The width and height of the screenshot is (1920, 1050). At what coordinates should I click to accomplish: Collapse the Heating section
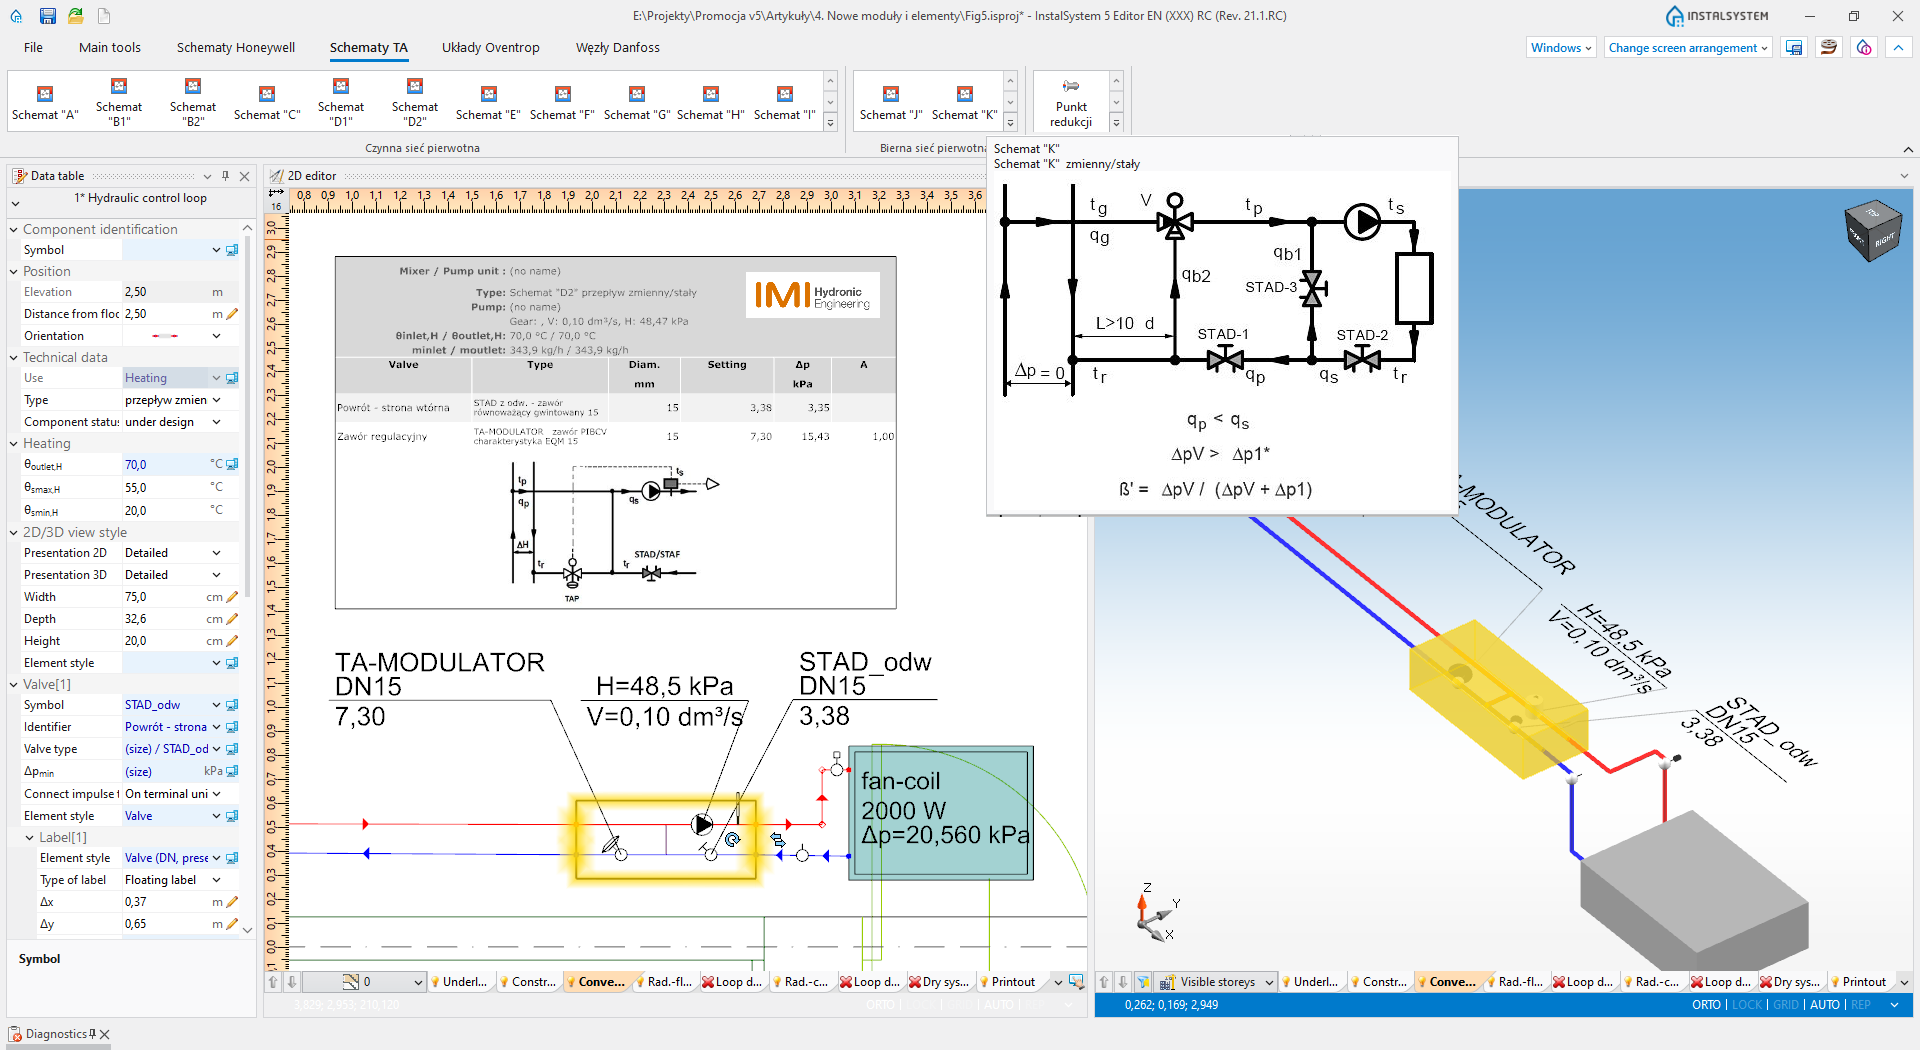click(14, 444)
